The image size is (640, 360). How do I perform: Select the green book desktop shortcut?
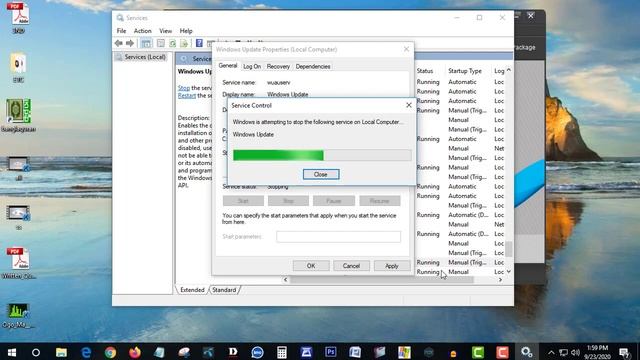(x=18, y=115)
